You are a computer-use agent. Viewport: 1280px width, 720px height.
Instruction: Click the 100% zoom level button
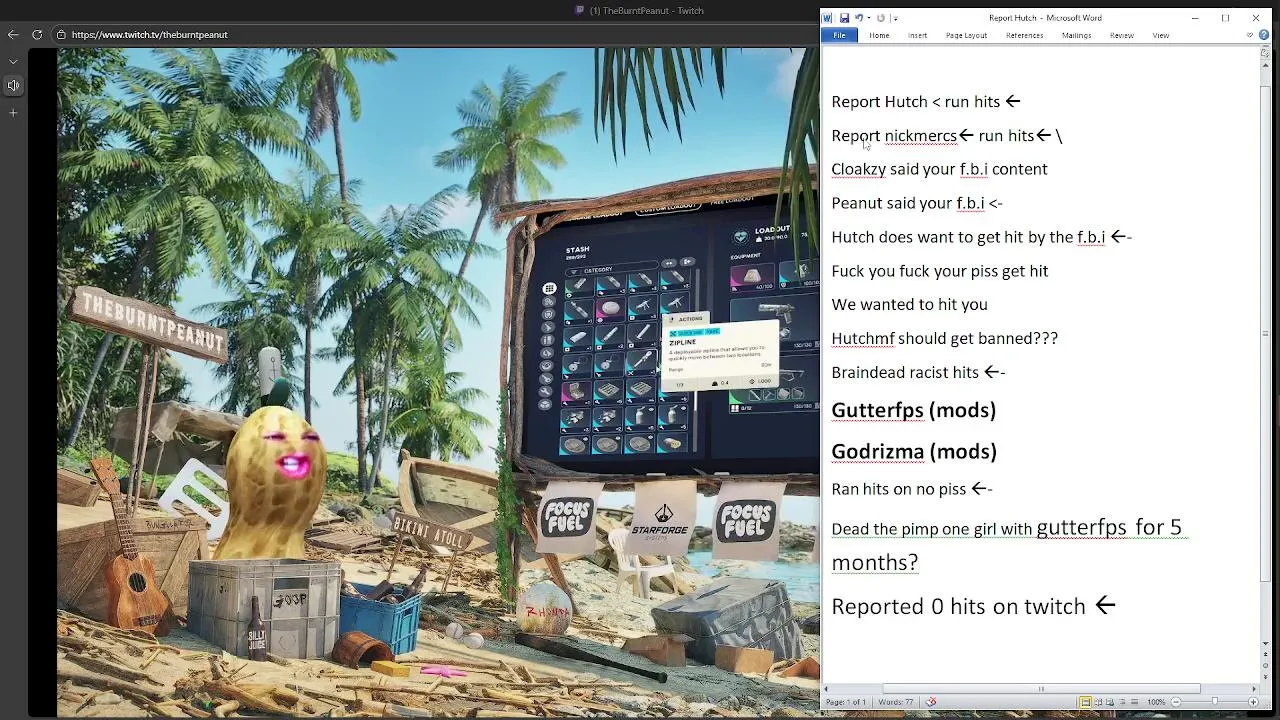click(1156, 702)
